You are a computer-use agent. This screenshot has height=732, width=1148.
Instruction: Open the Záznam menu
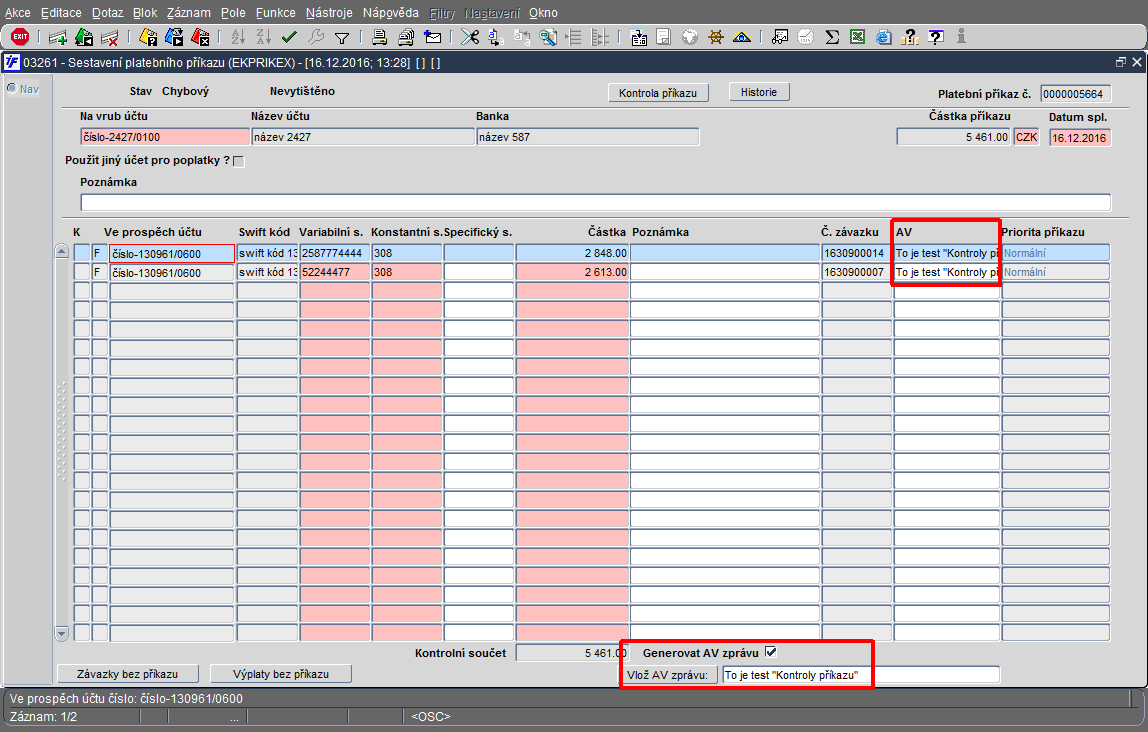point(189,12)
